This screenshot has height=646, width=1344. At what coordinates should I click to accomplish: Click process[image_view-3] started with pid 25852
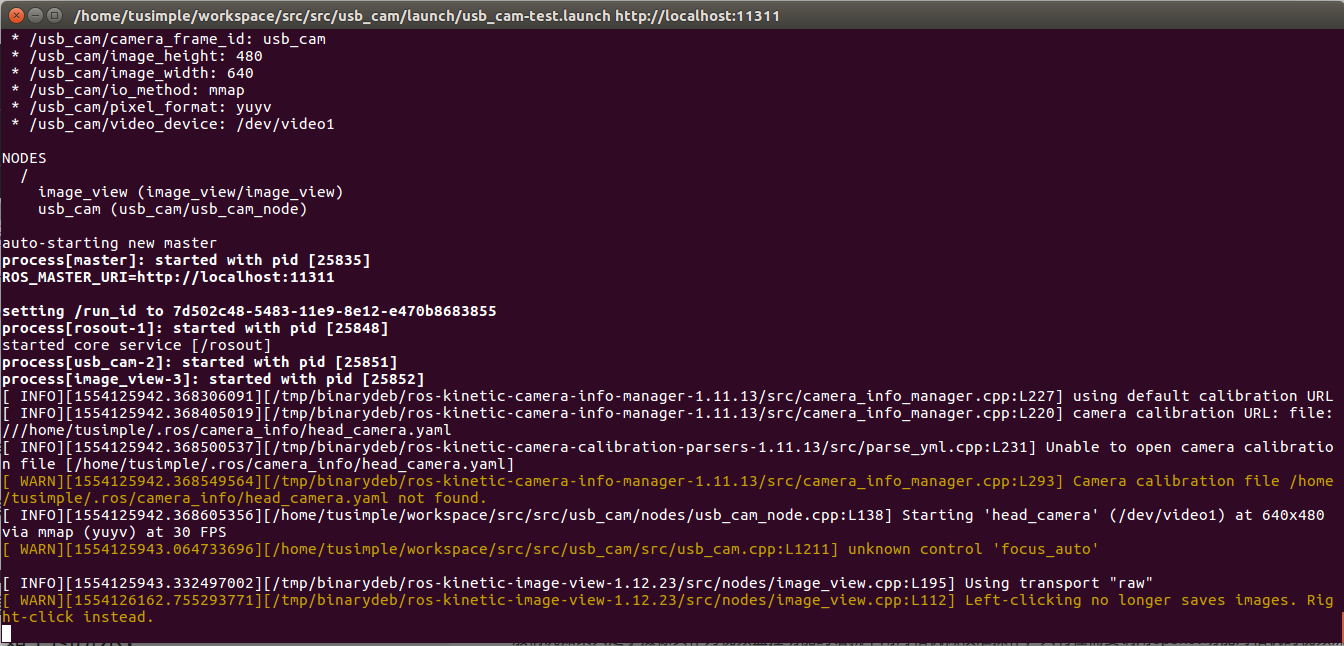(x=213, y=379)
